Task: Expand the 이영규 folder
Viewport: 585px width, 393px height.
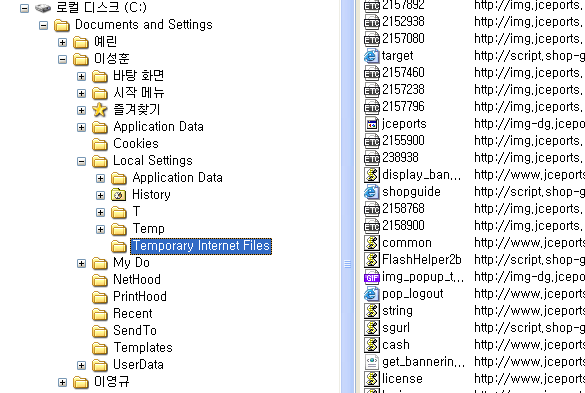Action: (x=62, y=383)
